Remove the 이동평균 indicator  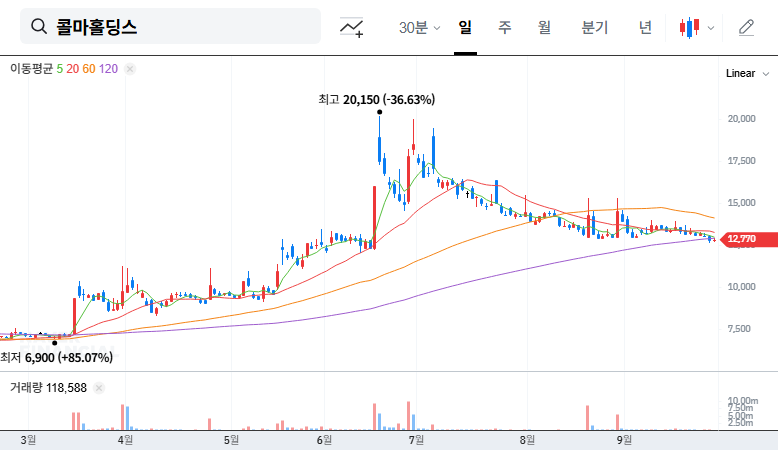coord(130,69)
